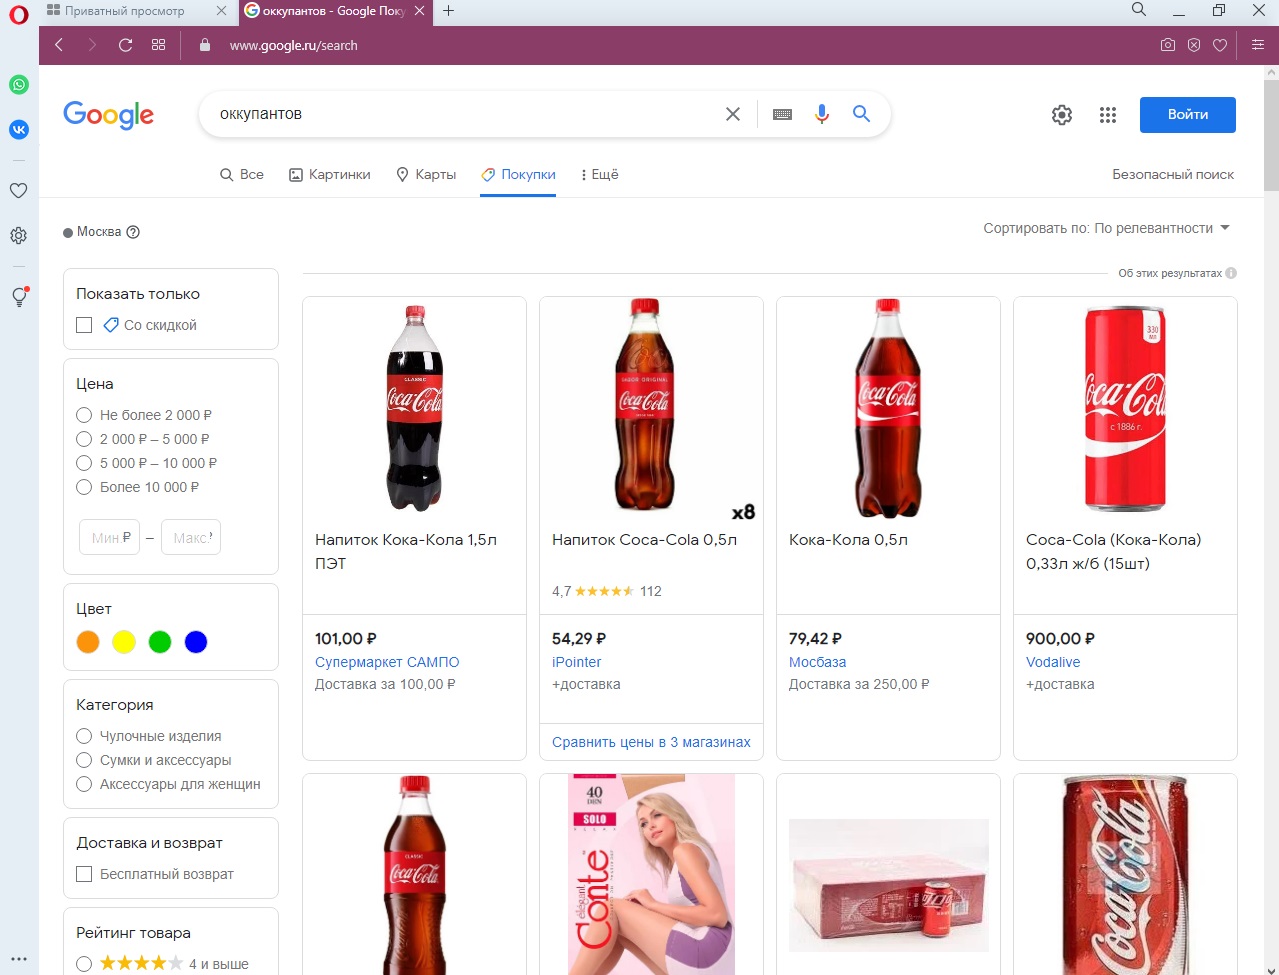The image size is (1279, 975).
Task: Open Google on-screen keyboard
Action: [782, 114]
